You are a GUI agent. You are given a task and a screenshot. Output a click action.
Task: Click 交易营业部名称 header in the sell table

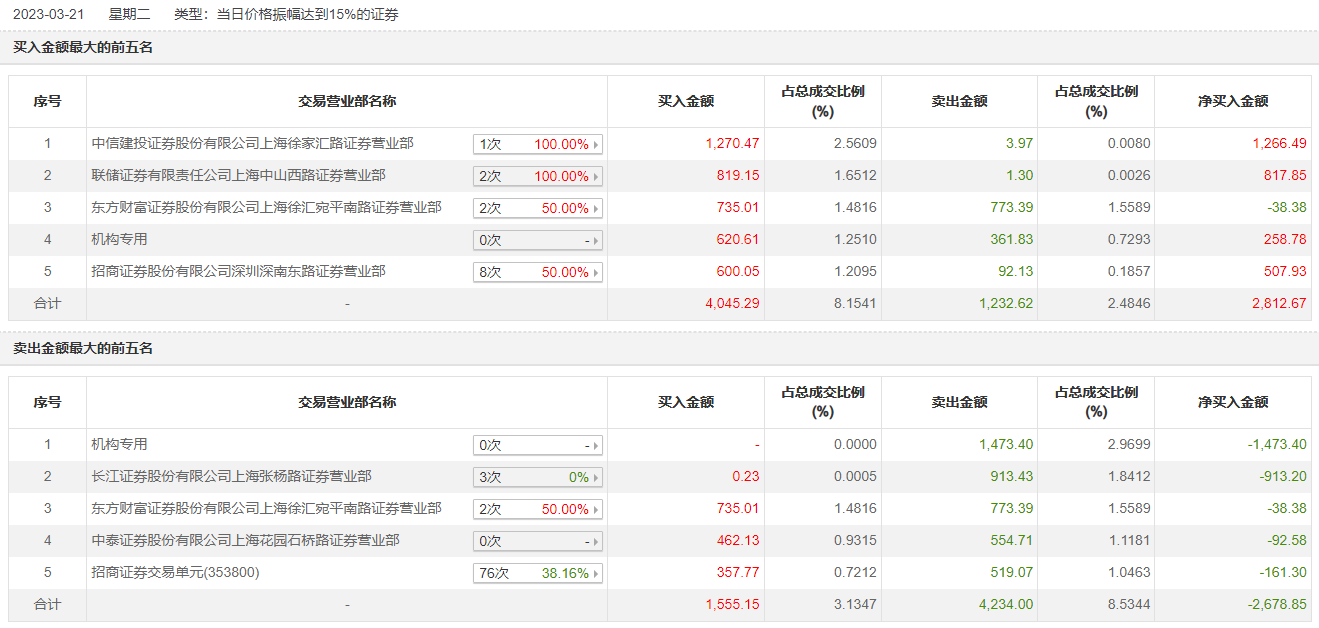(x=347, y=402)
